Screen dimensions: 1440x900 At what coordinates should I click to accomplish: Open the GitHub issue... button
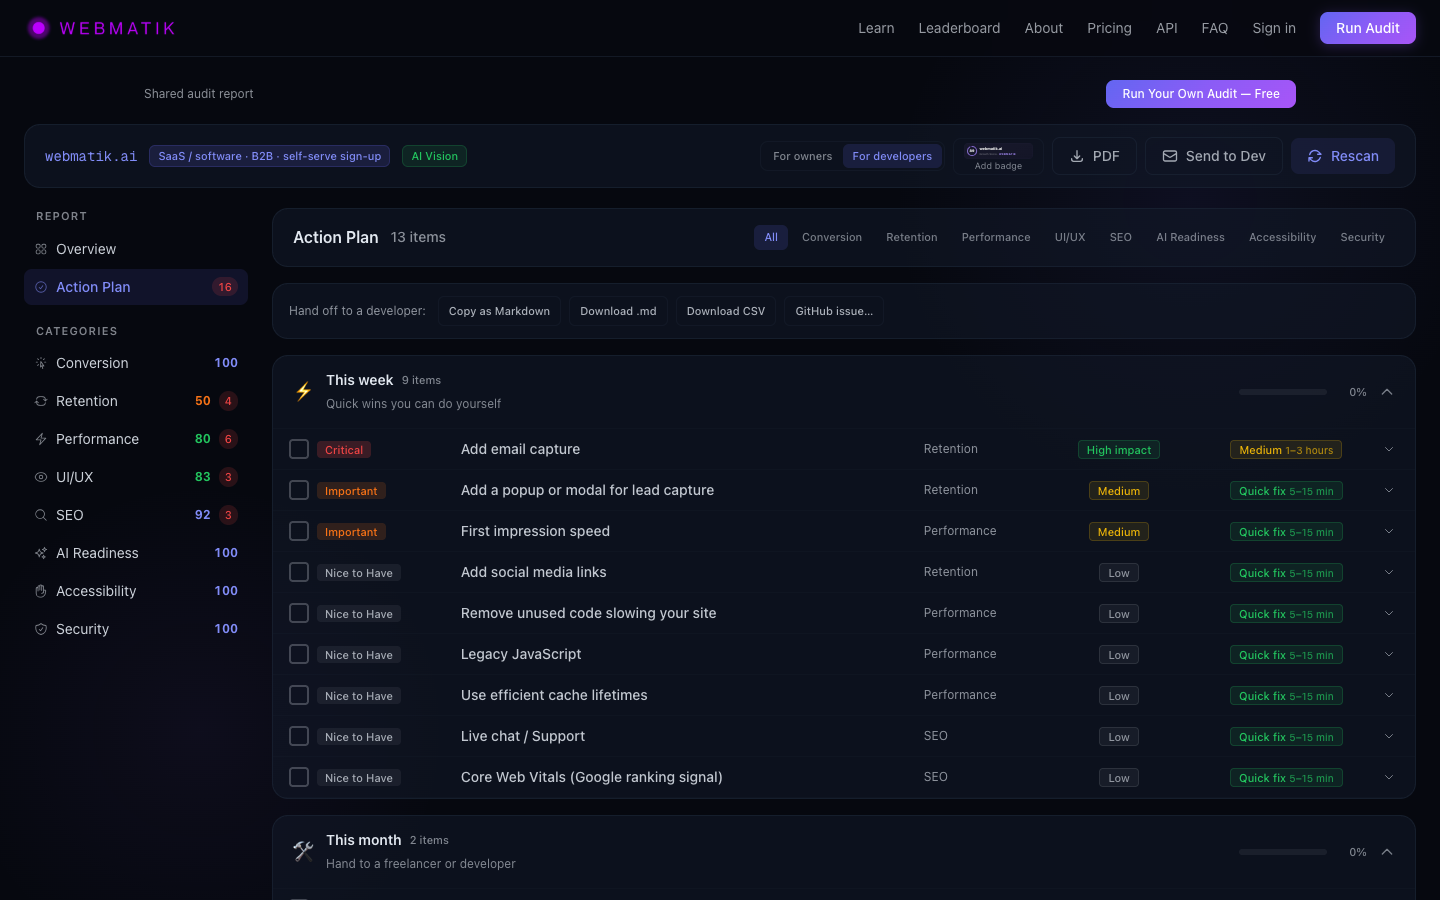pyautogui.click(x=834, y=311)
